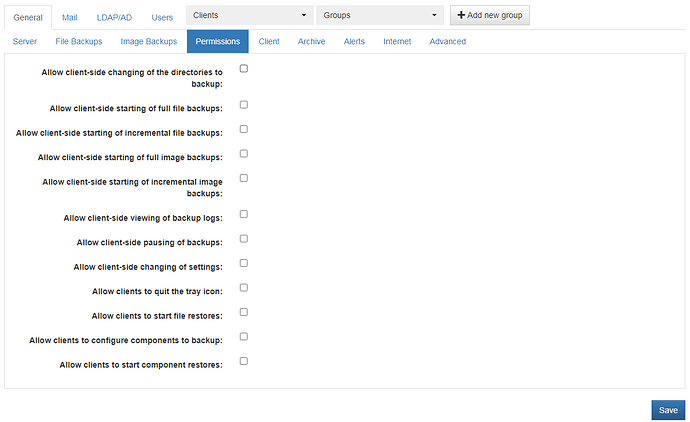Check allow clients to quit tray icon
Image resolution: width=690 pixels, height=422 pixels.
click(x=244, y=288)
